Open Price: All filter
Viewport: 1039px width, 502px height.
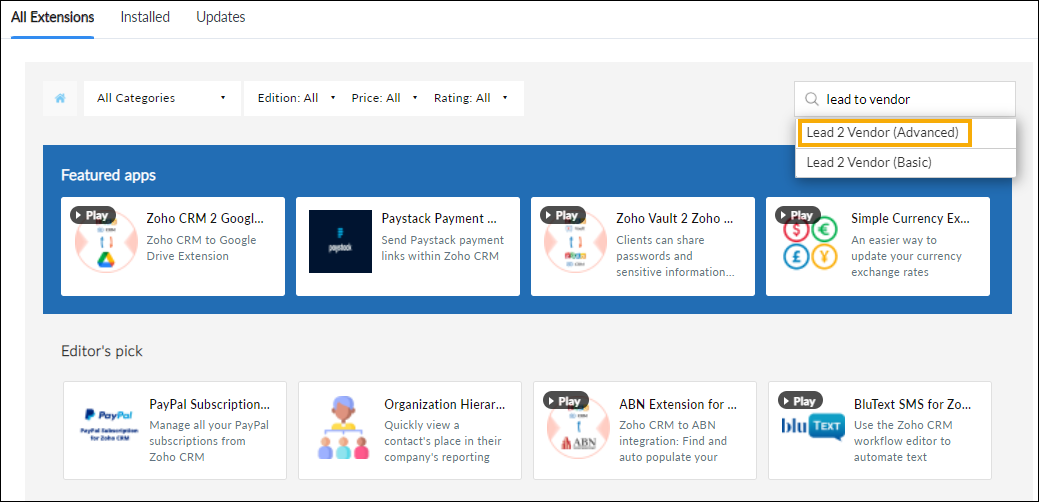(385, 98)
